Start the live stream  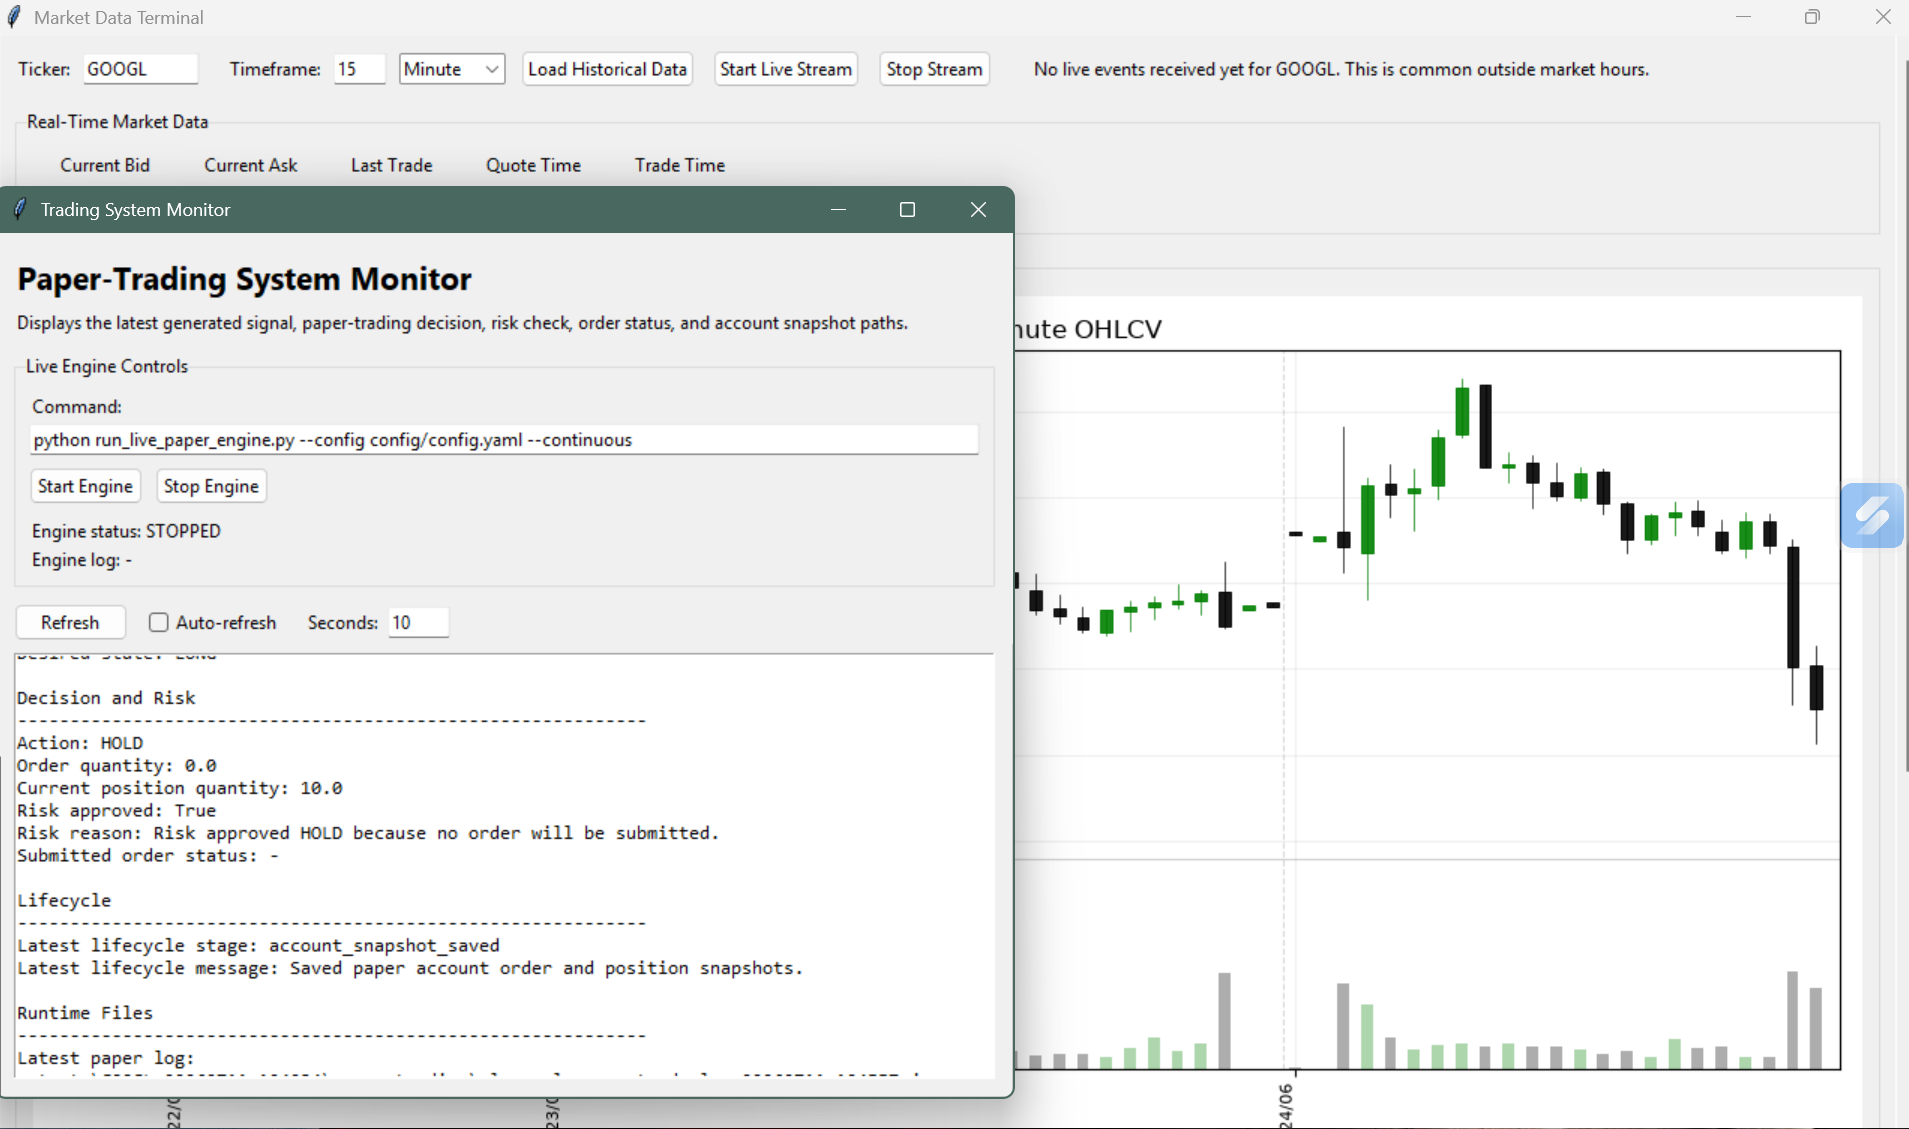786,69
